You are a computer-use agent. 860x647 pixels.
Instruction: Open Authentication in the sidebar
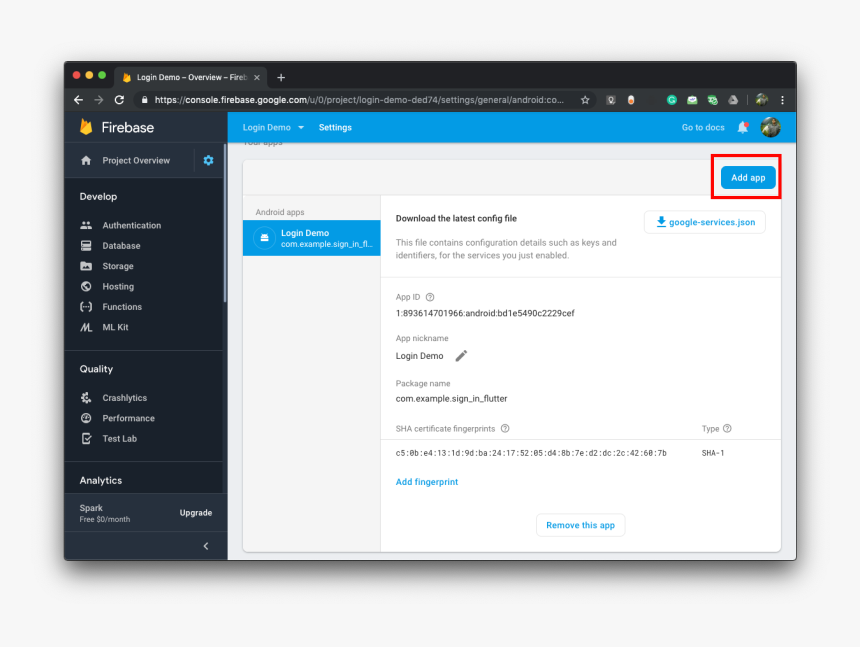pos(132,225)
